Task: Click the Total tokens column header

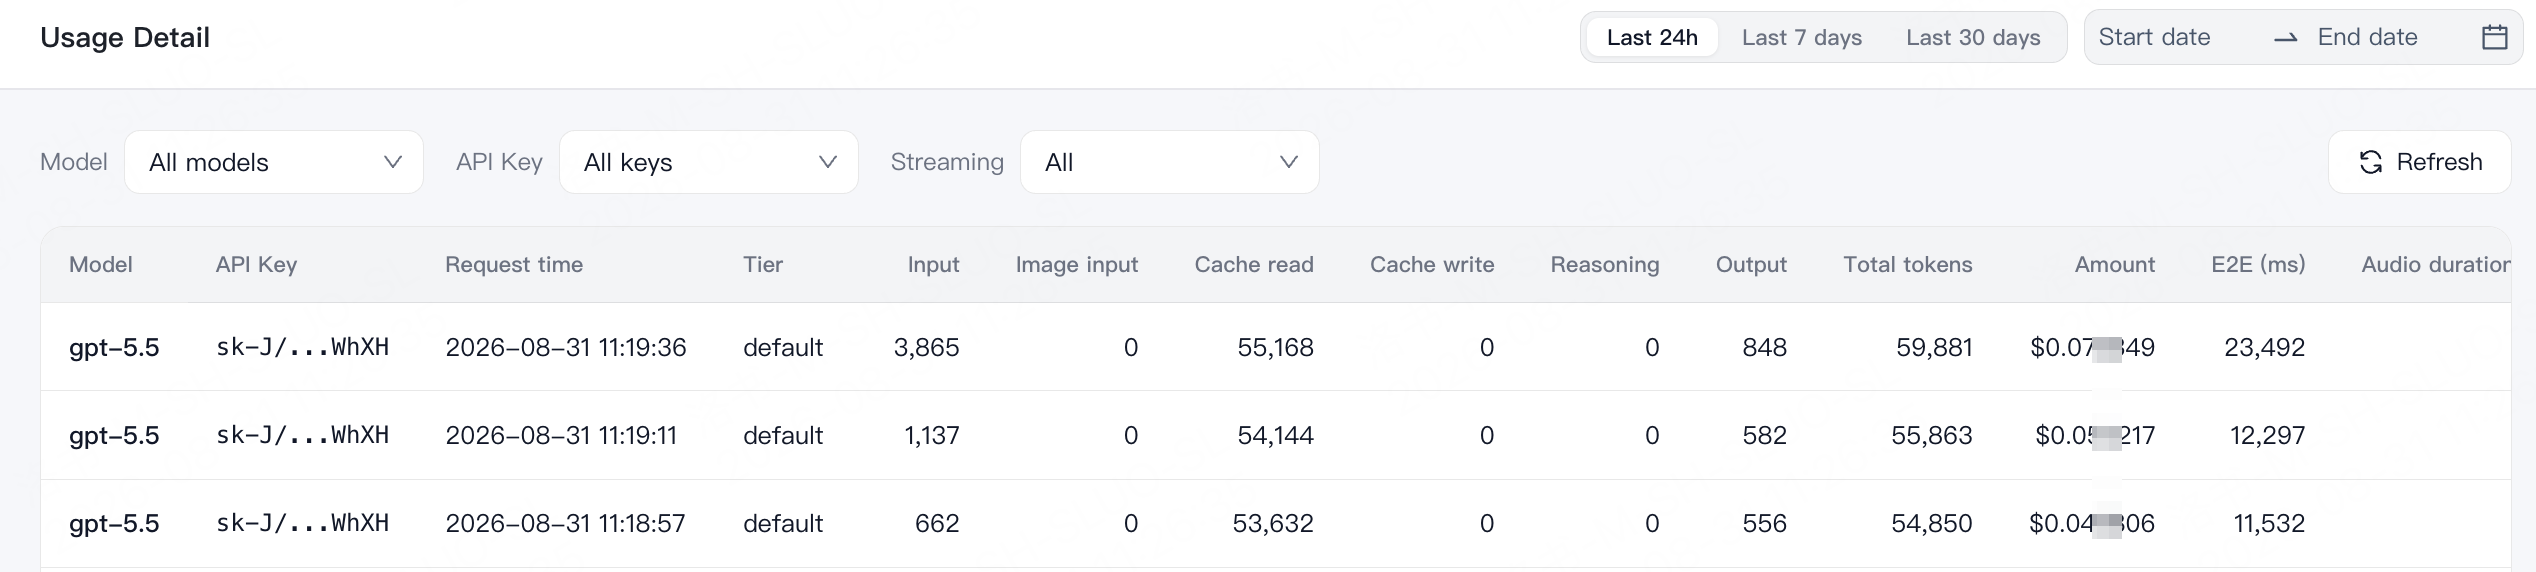Action: click(1908, 264)
